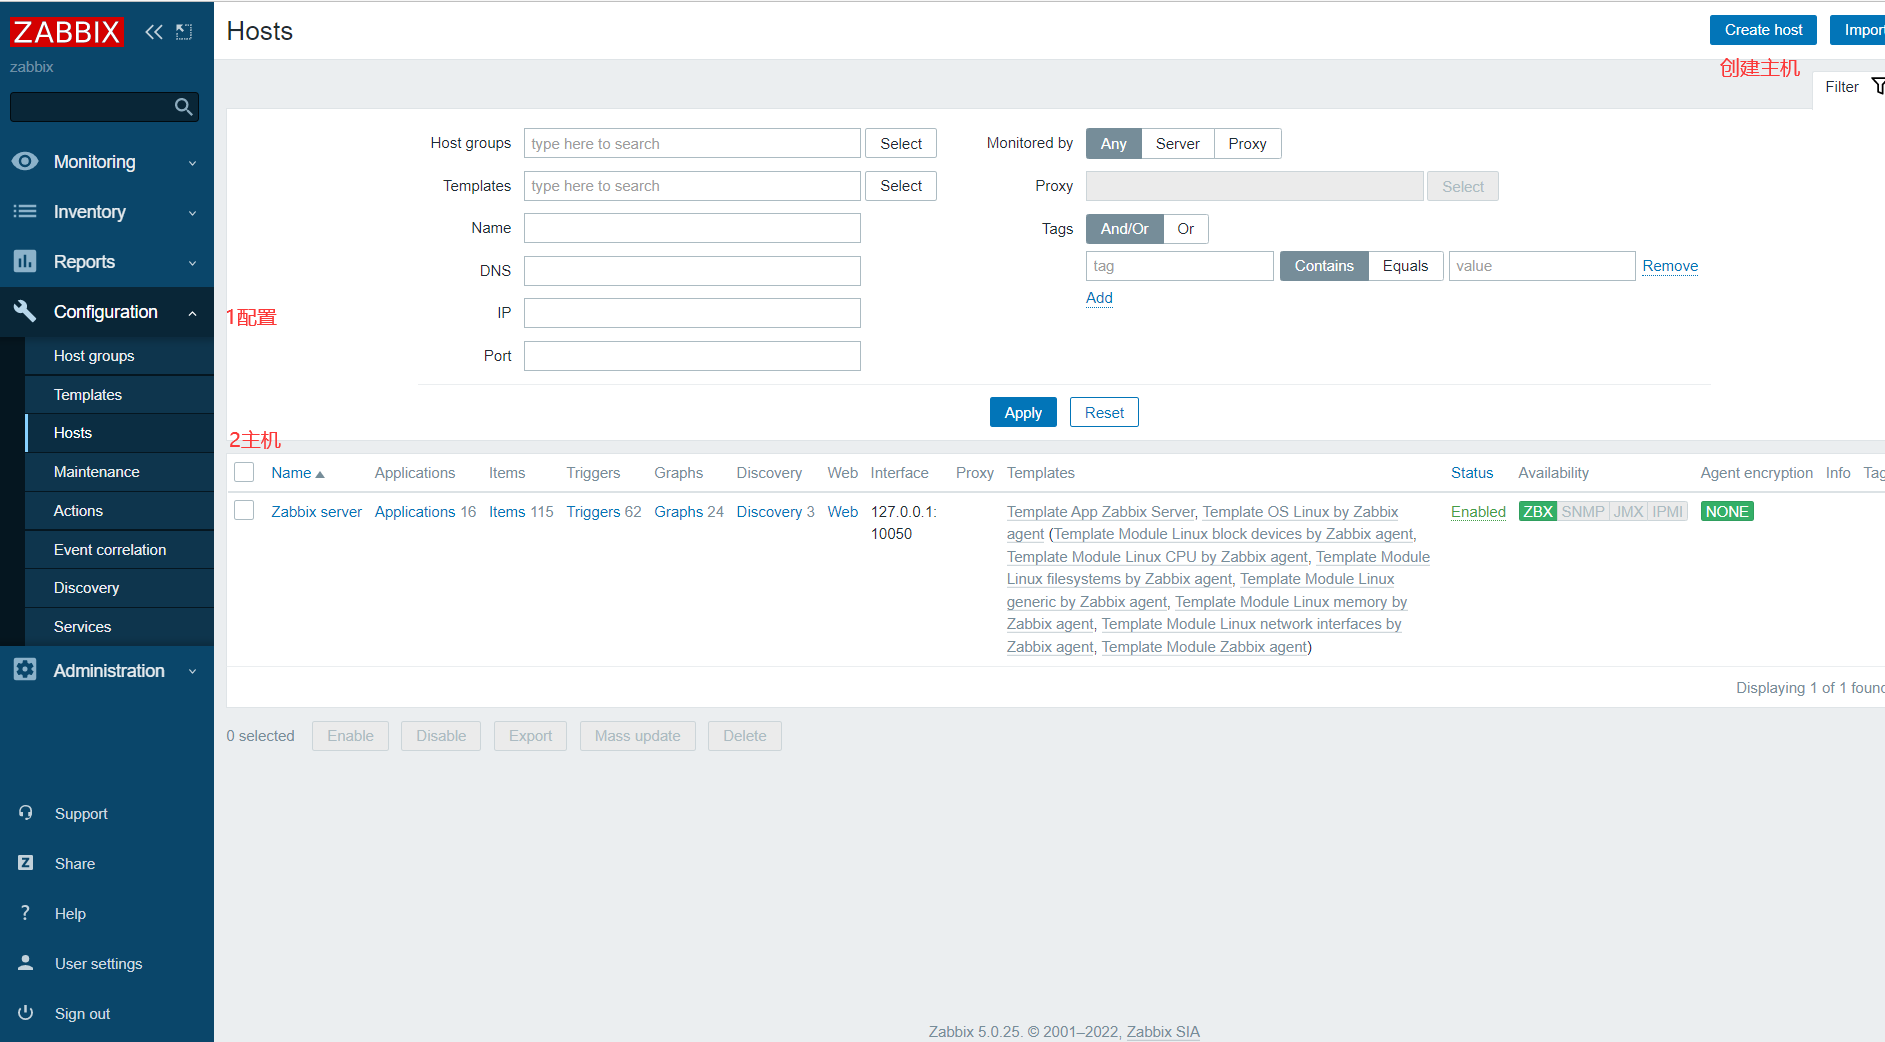The width and height of the screenshot is (1885, 1042).
Task: Open Applications link for Zabbix server
Action: point(415,512)
